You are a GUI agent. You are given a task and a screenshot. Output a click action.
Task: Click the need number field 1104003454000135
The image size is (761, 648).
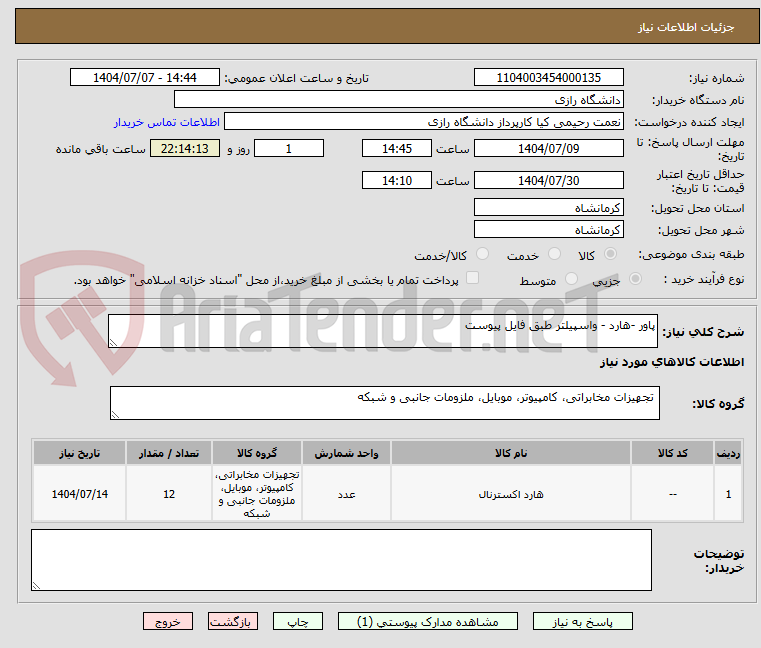tap(548, 78)
